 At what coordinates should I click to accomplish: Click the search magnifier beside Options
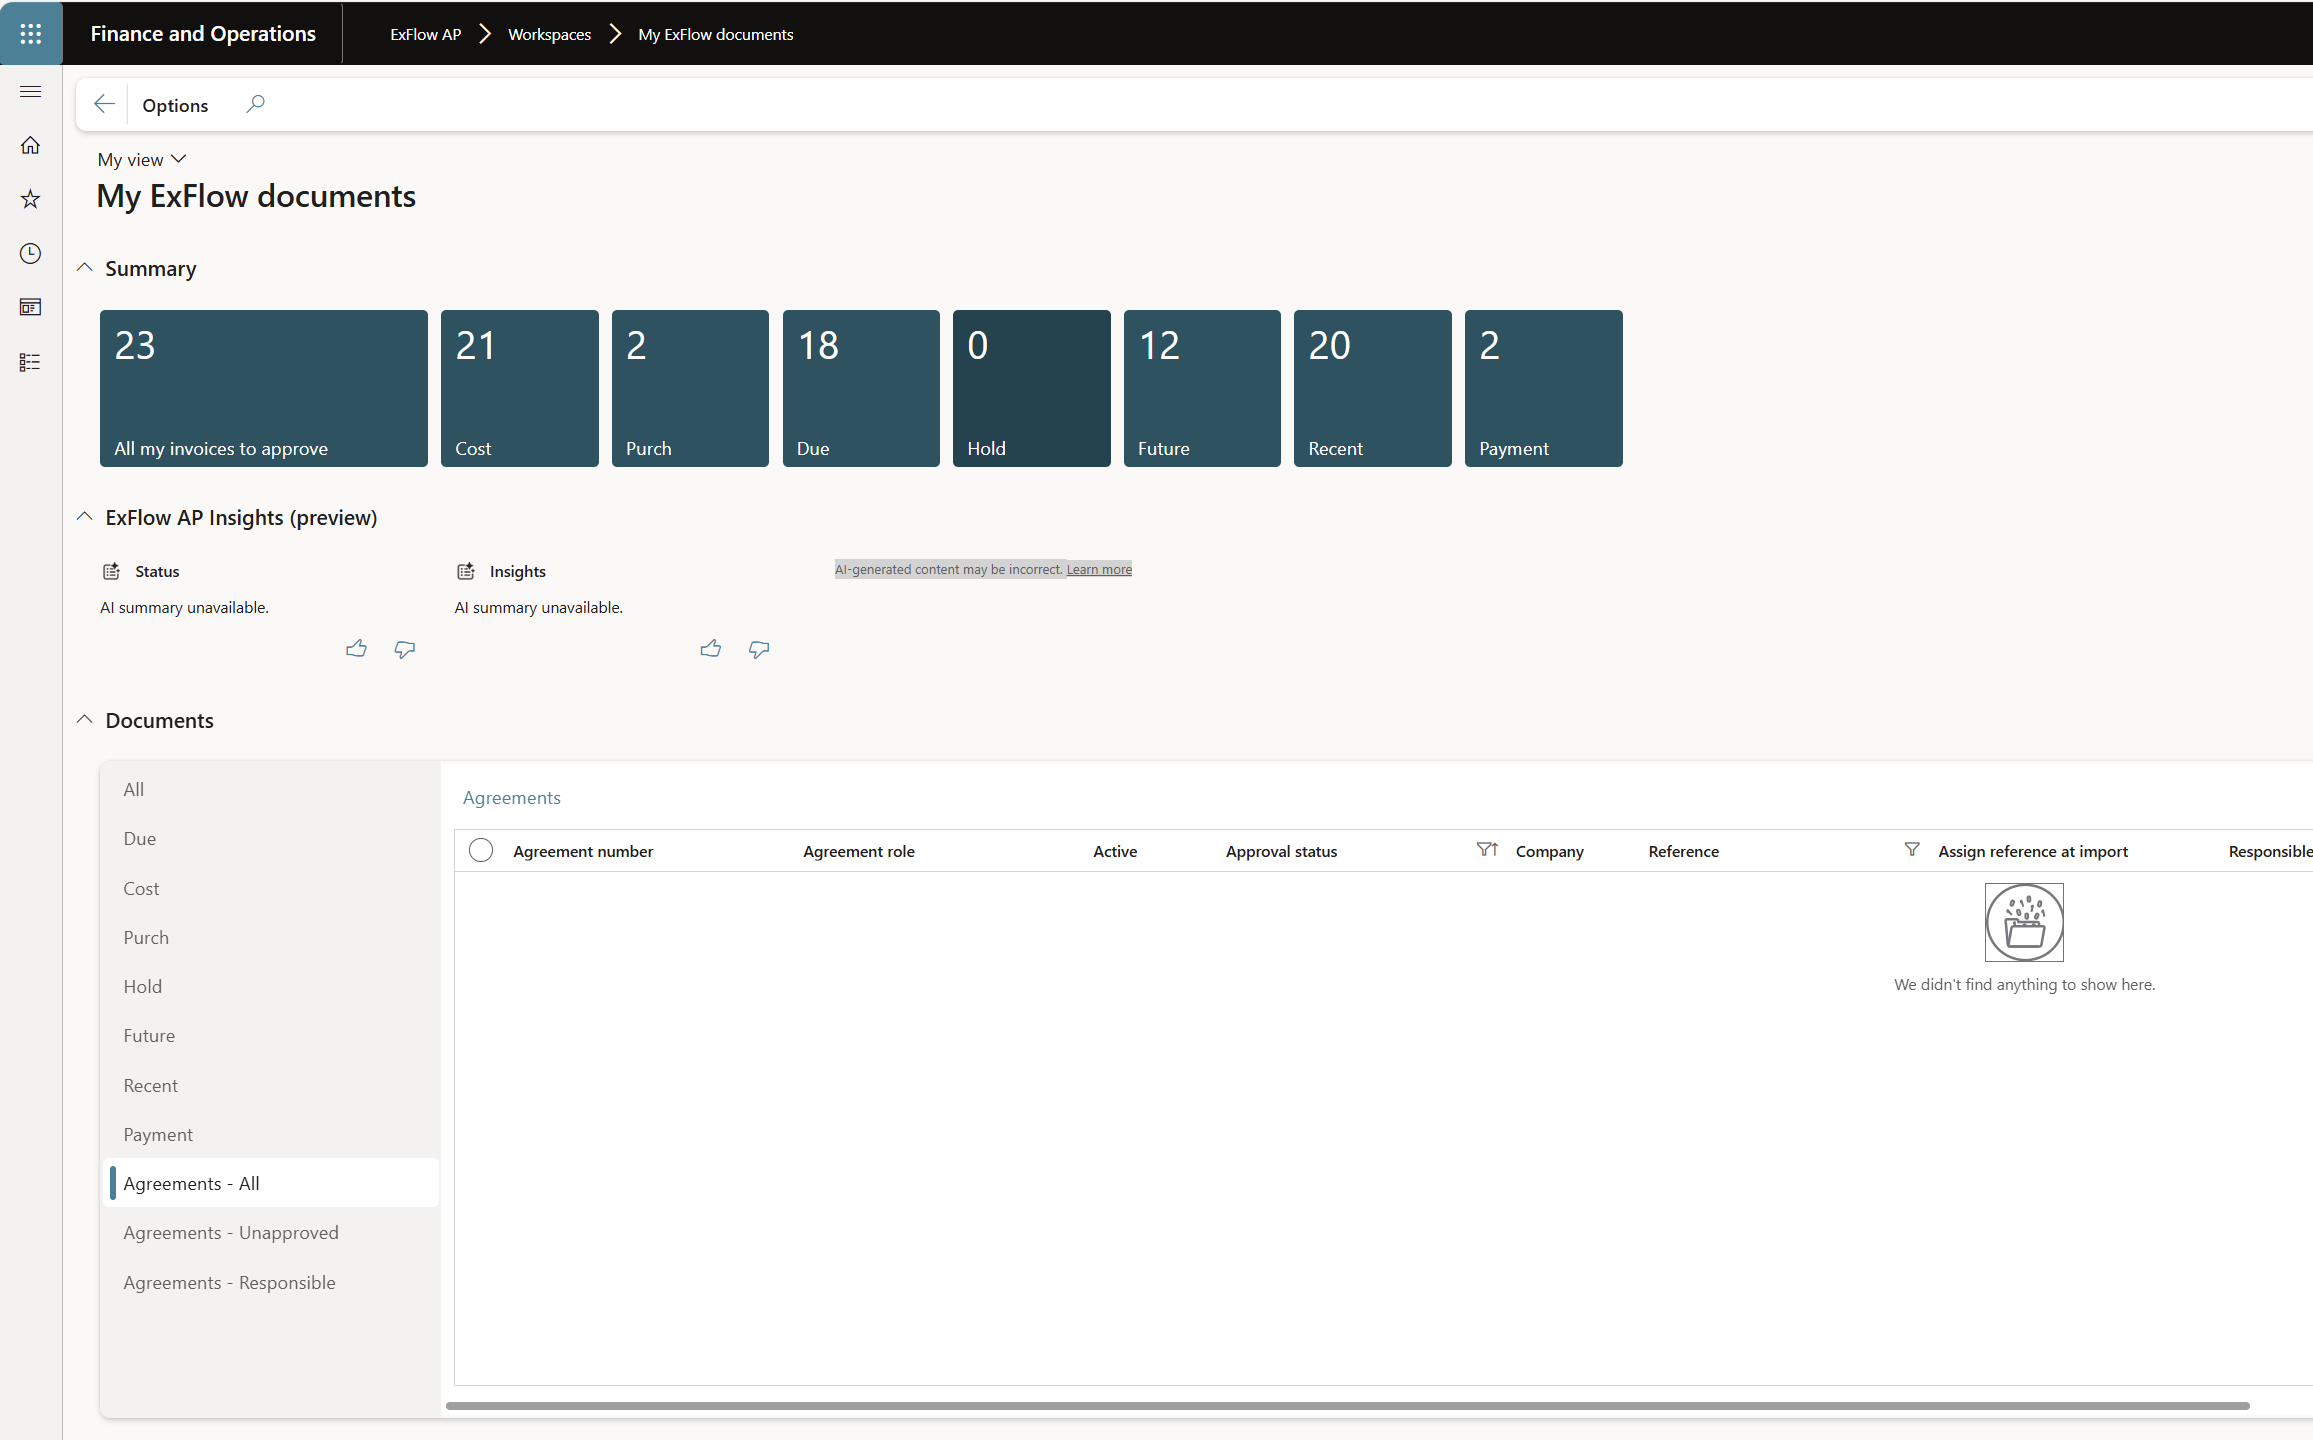tap(256, 104)
